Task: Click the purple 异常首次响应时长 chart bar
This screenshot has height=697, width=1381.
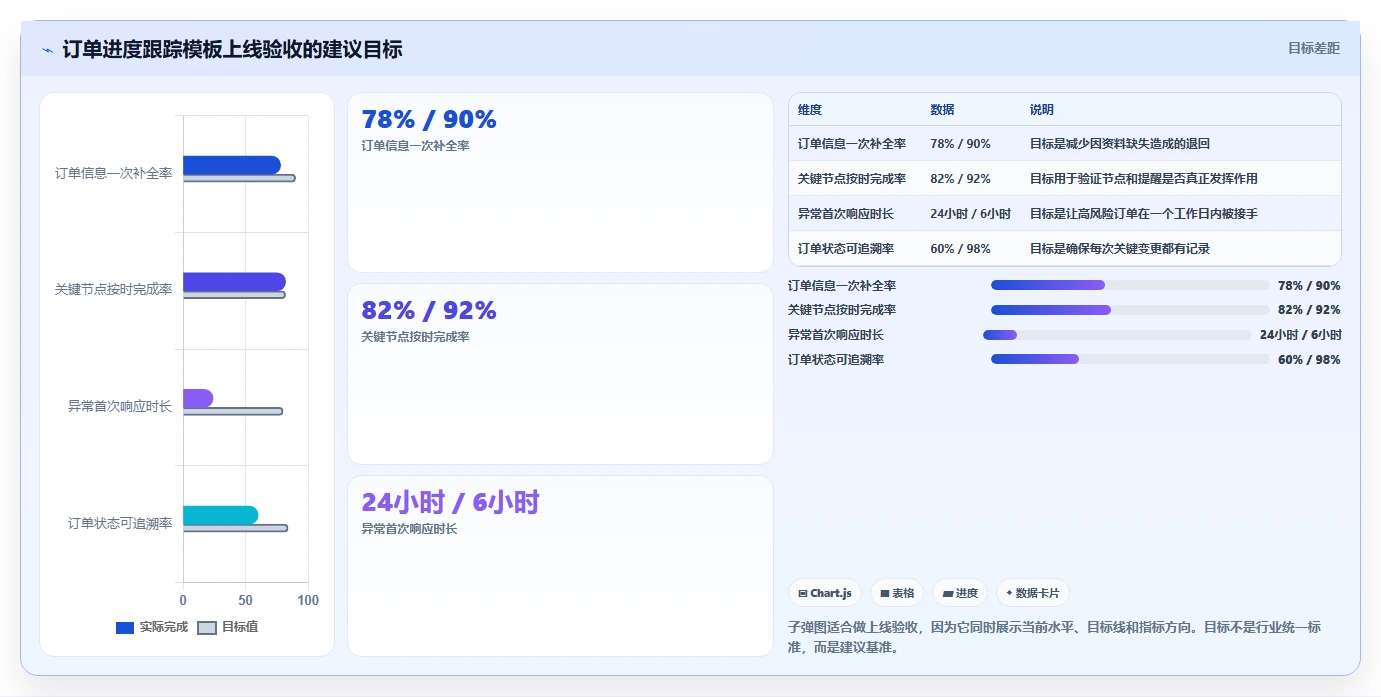Action: 198,398
